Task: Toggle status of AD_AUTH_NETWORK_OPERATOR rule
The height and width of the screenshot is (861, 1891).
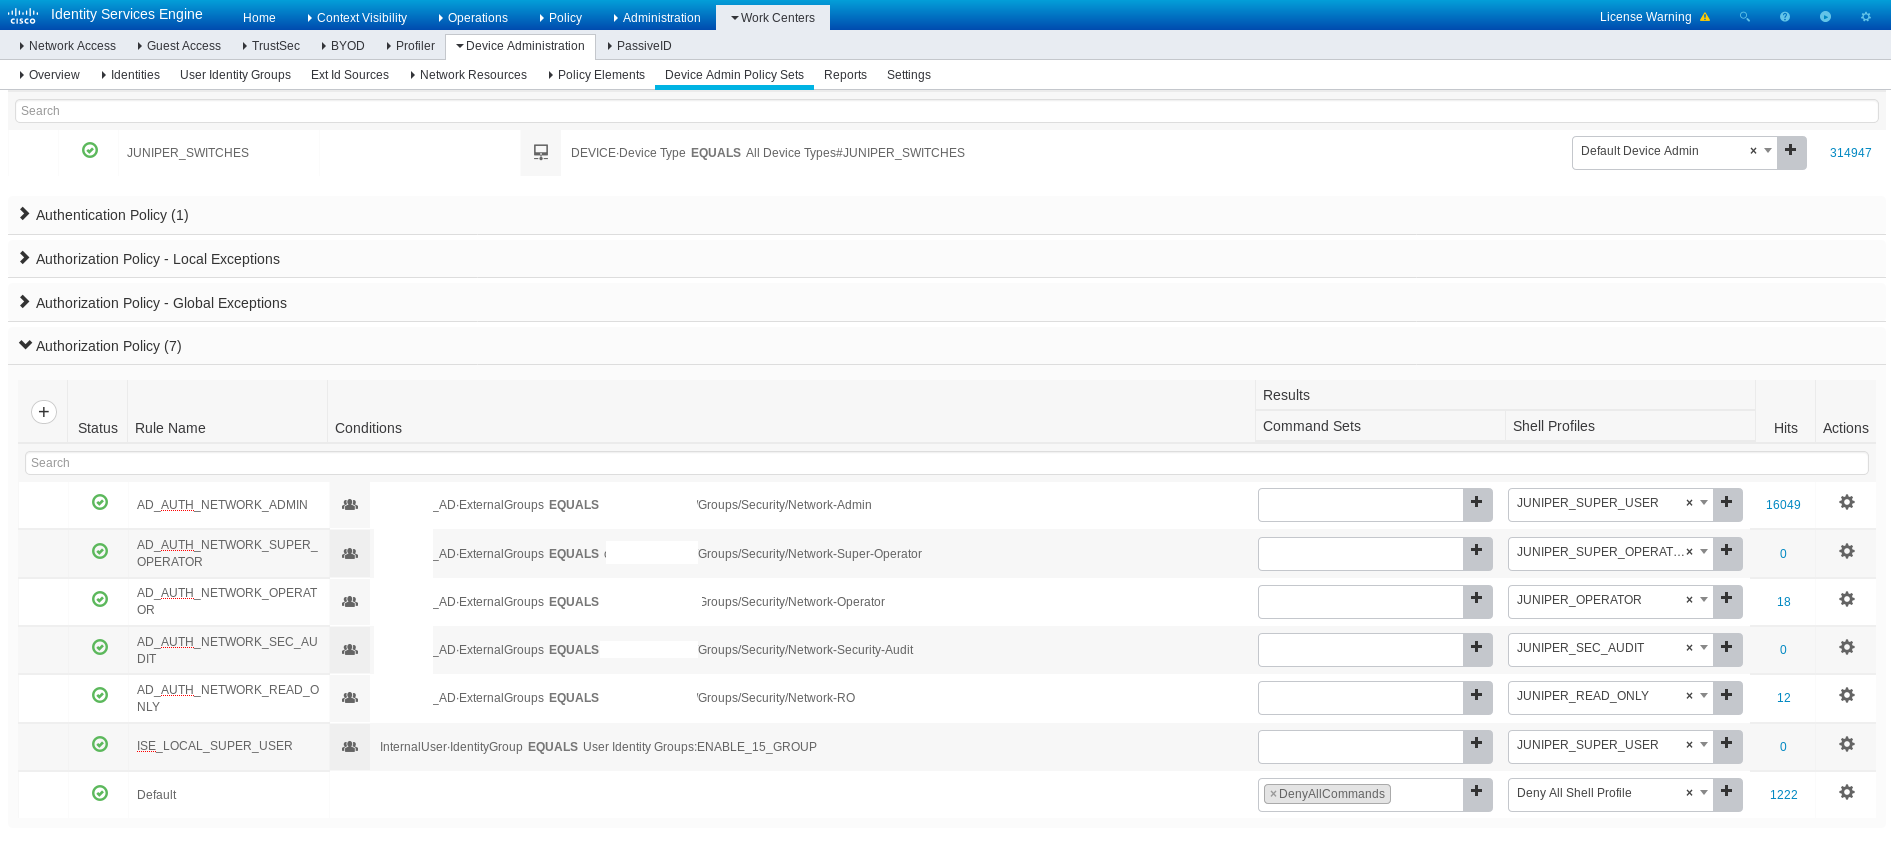Action: (x=100, y=599)
